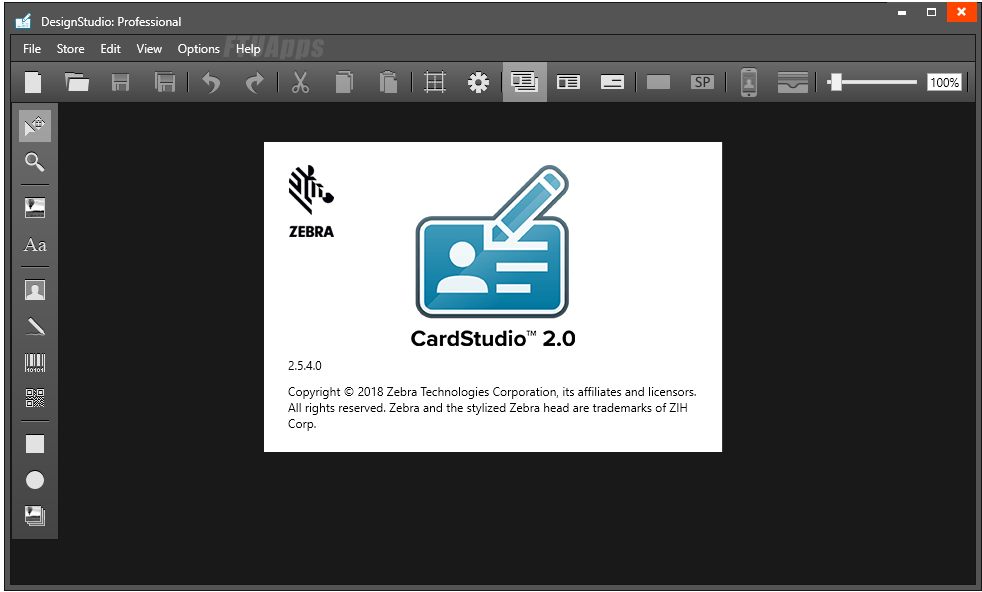
Task: Choose the background image layers tool
Action: point(35,516)
